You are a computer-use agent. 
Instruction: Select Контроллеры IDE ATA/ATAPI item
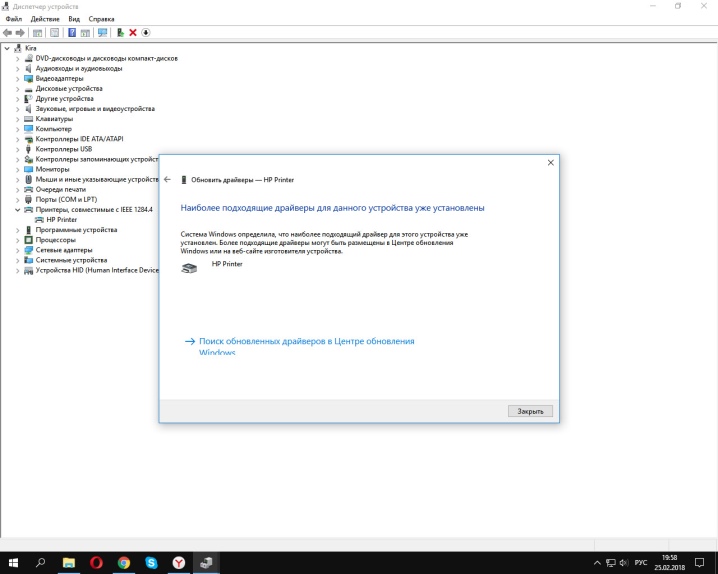(x=79, y=139)
